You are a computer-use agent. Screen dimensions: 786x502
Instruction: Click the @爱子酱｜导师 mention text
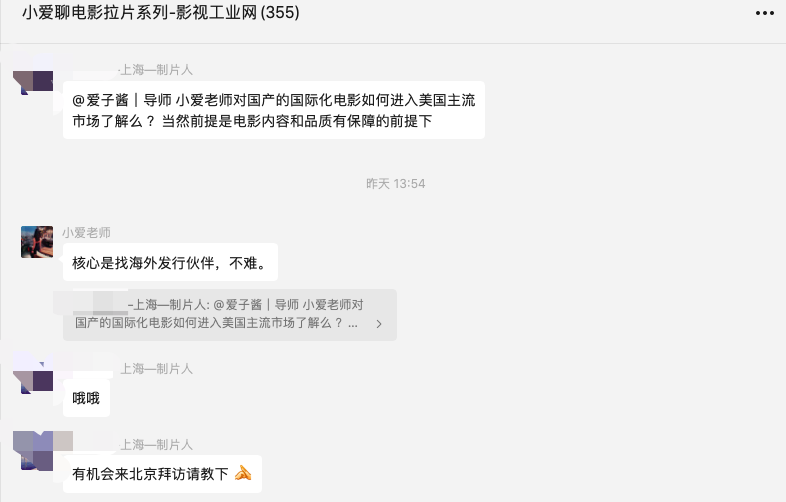(122, 100)
